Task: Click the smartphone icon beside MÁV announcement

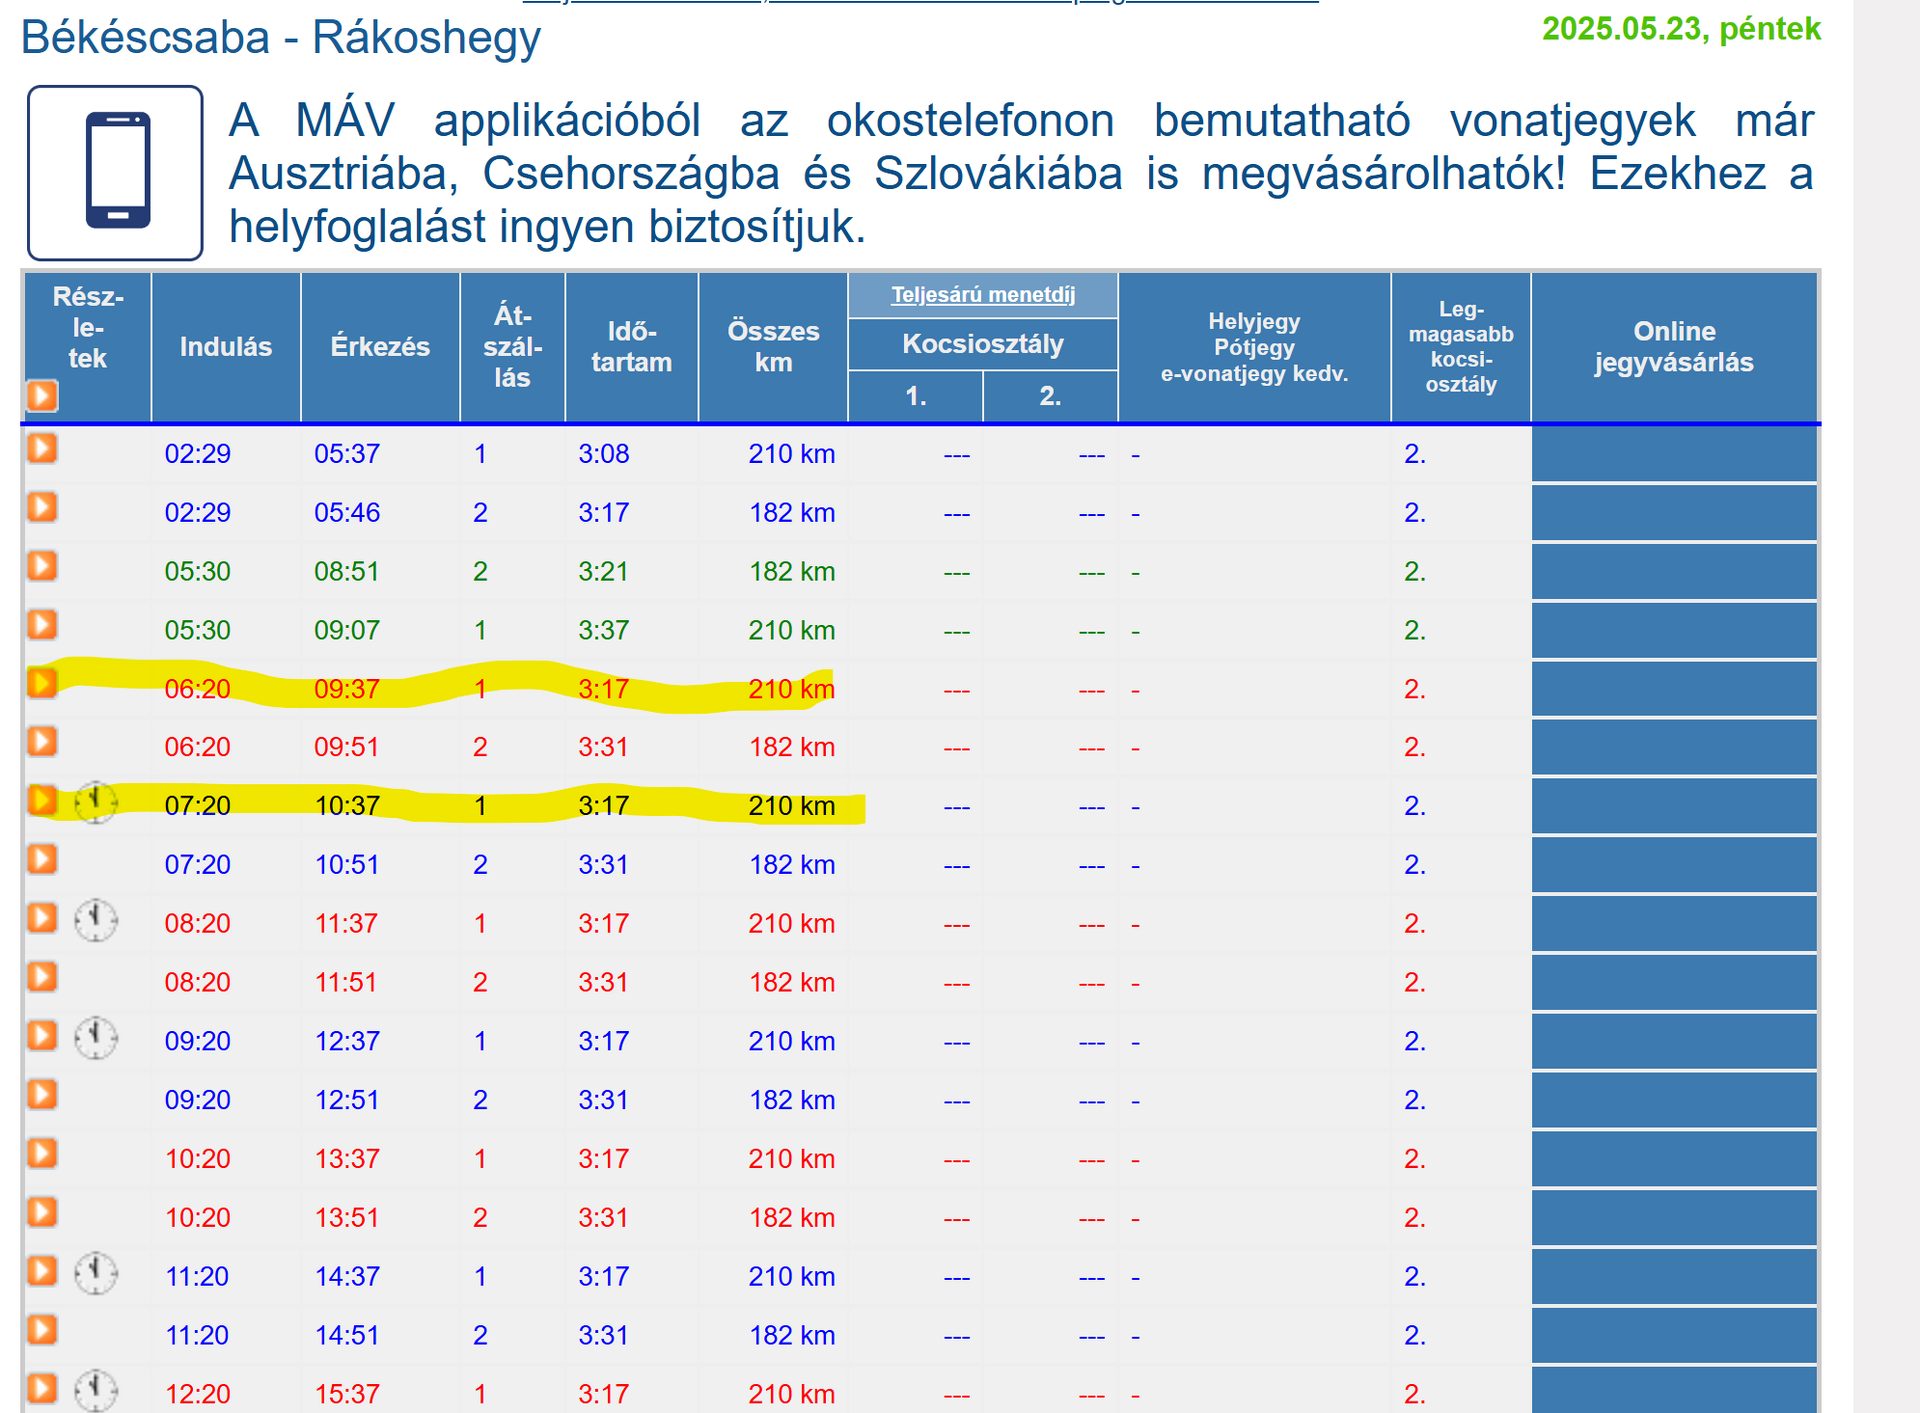Action: tap(116, 172)
